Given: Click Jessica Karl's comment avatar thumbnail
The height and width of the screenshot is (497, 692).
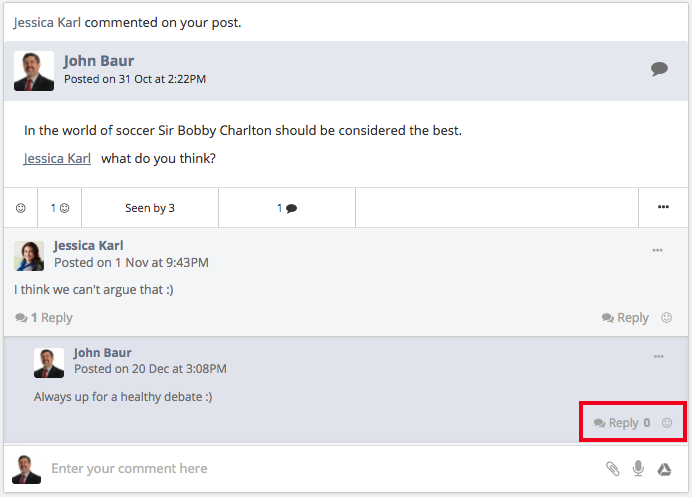Looking at the screenshot, I should pyautogui.click(x=29, y=256).
